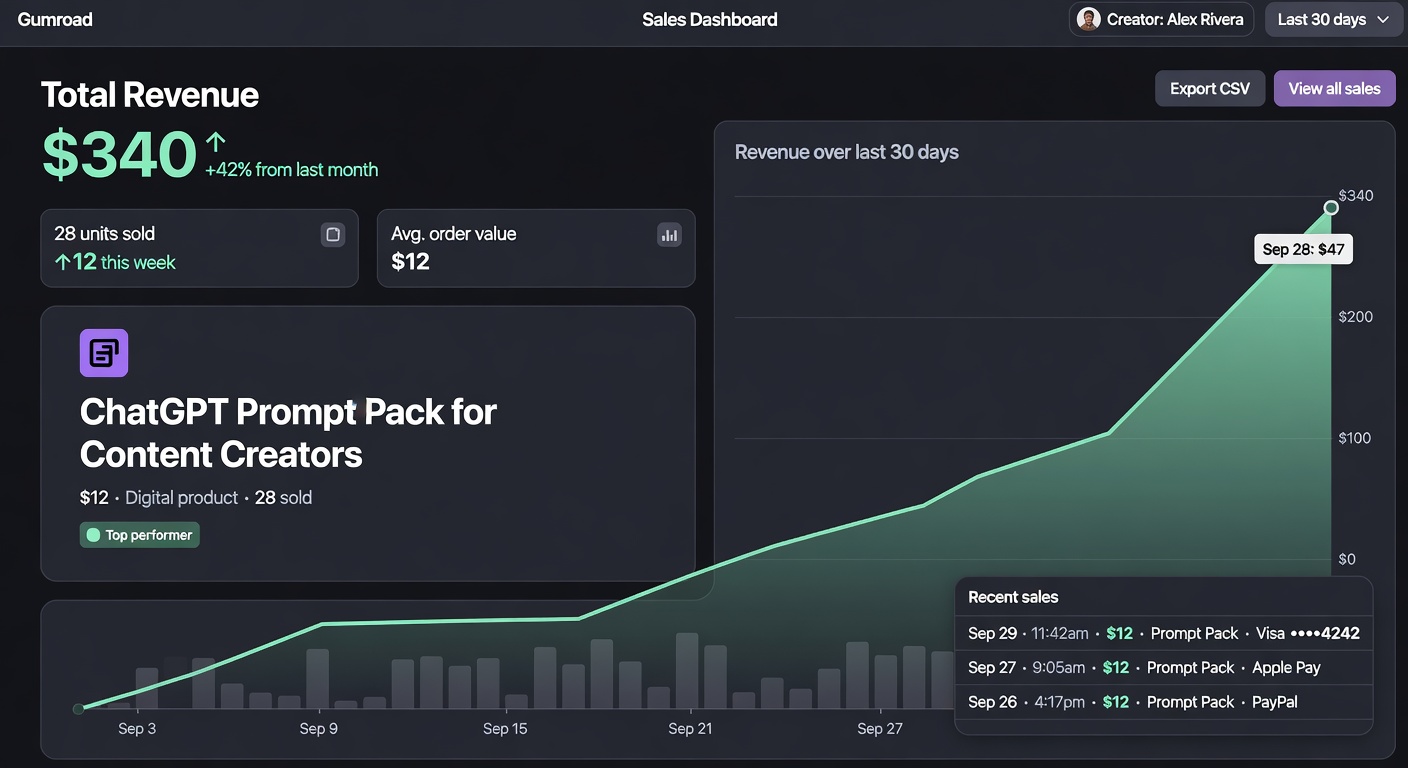Click the Sep 3 axis label

(x=137, y=729)
